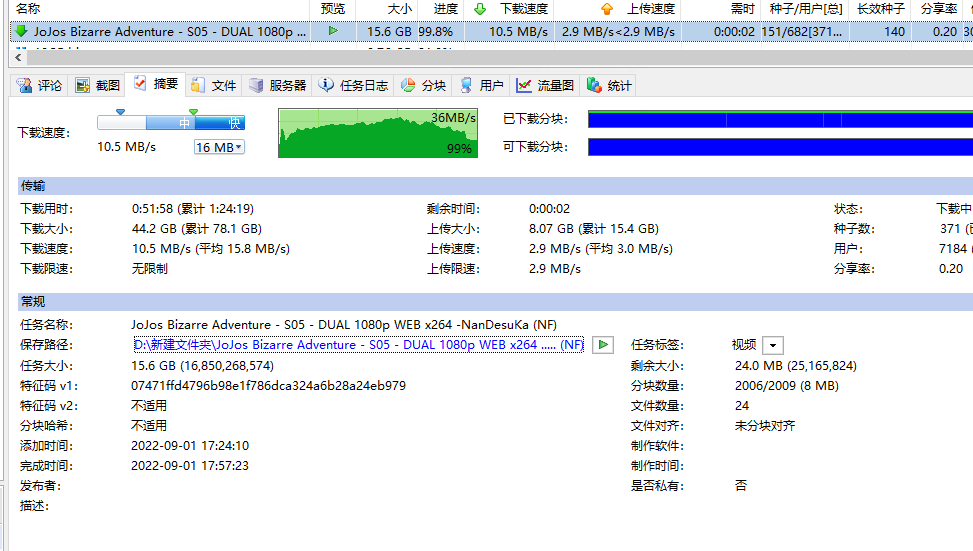
Task: View the 任务日志 (Task Log) tab
Action: click(354, 86)
